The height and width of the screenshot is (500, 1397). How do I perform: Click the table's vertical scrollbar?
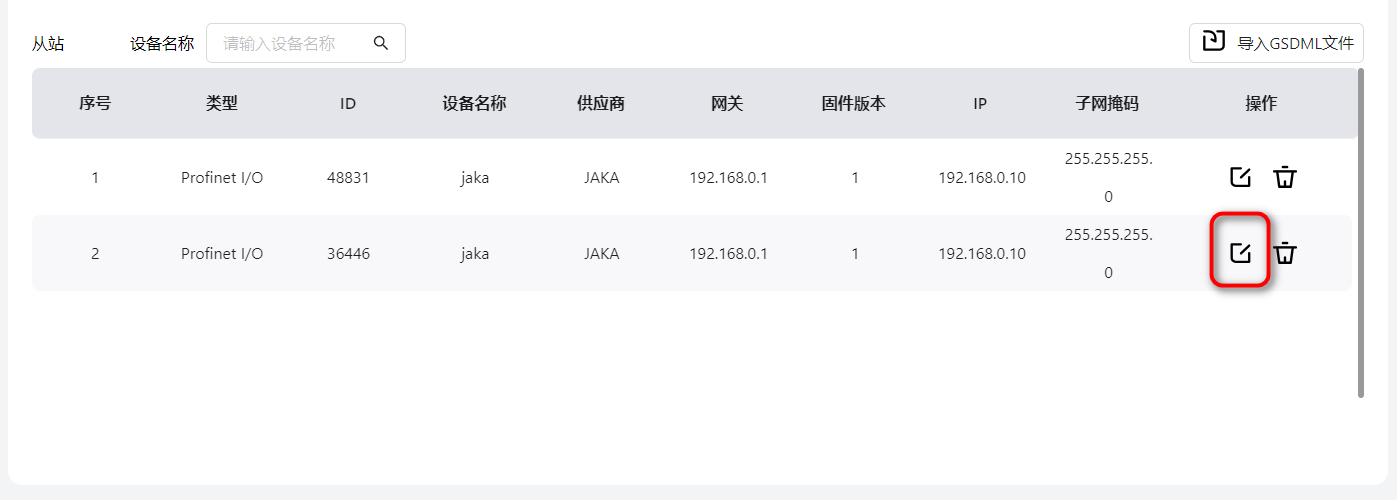pos(1361,232)
